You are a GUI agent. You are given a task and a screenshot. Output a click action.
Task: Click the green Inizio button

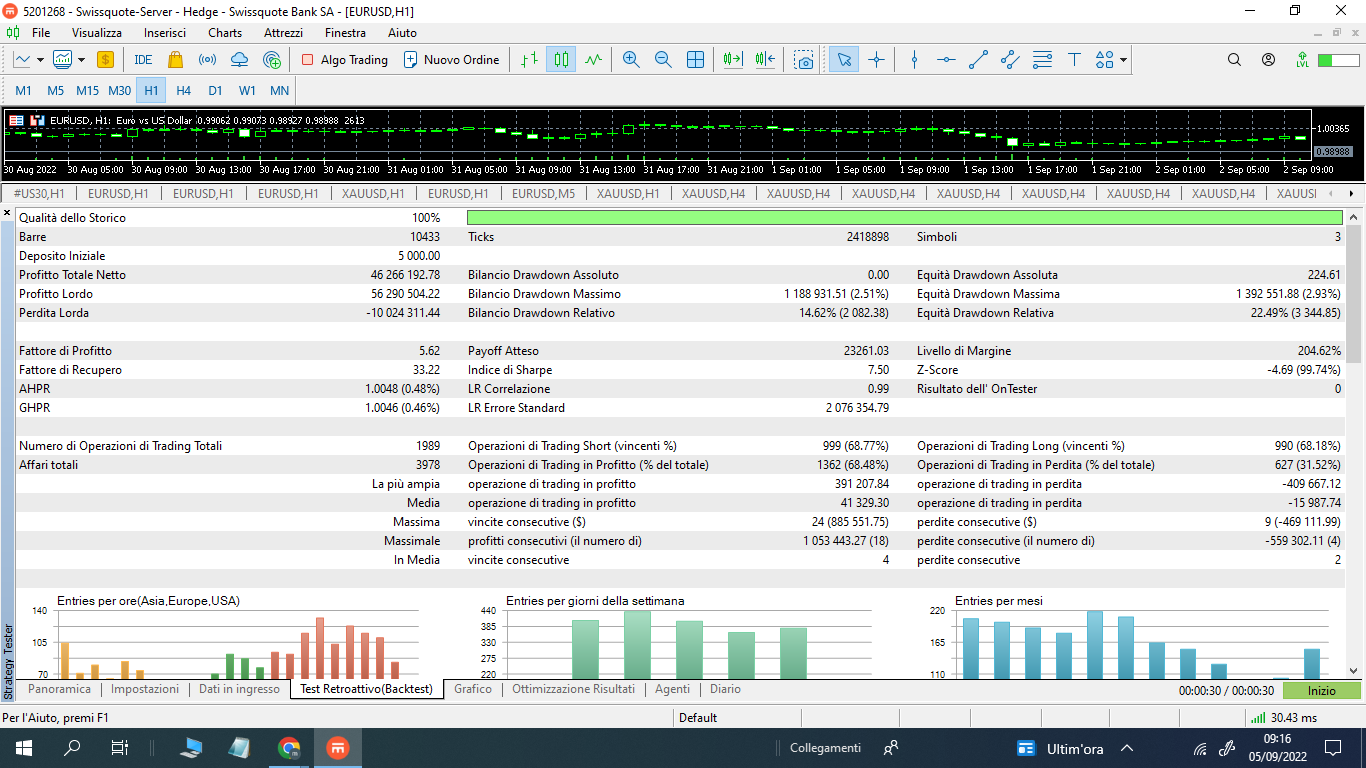coord(1321,690)
